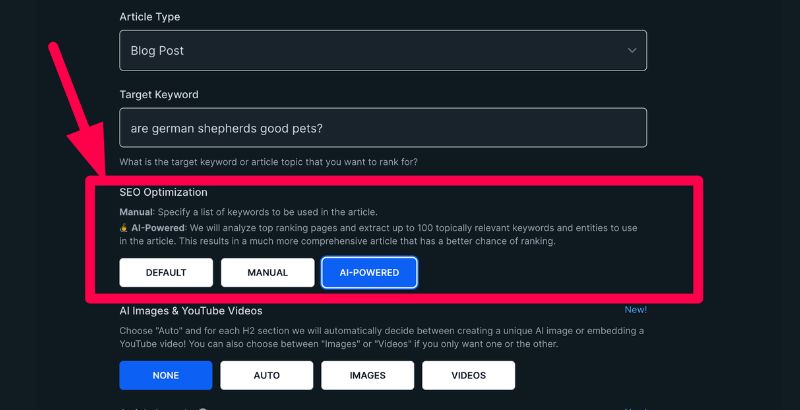The width and height of the screenshot is (800, 410).
Task: Pick the IMAGES only option
Action: pos(367,375)
